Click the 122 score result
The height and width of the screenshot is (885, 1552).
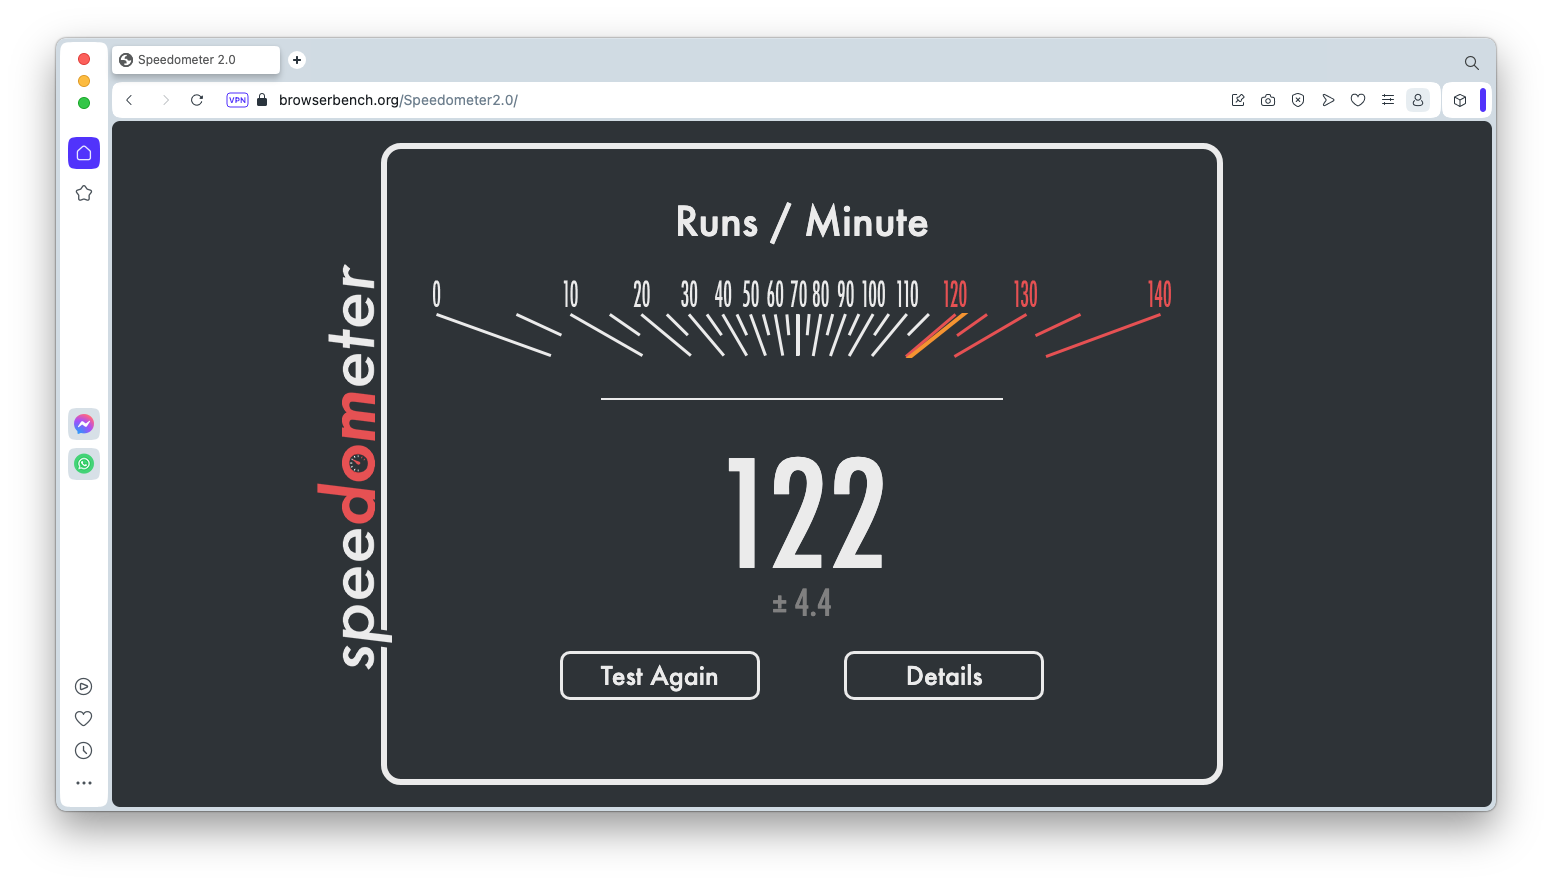[806, 513]
